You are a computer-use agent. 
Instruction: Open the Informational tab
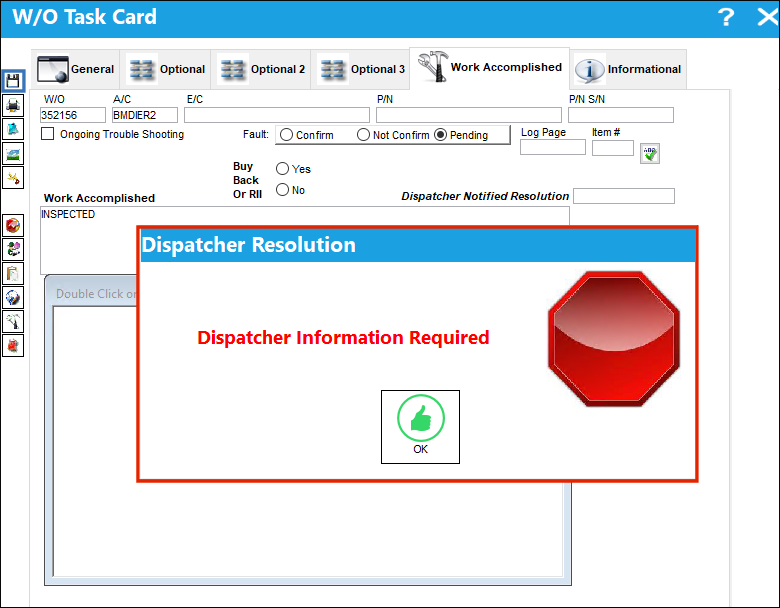pyautogui.click(x=628, y=69)
